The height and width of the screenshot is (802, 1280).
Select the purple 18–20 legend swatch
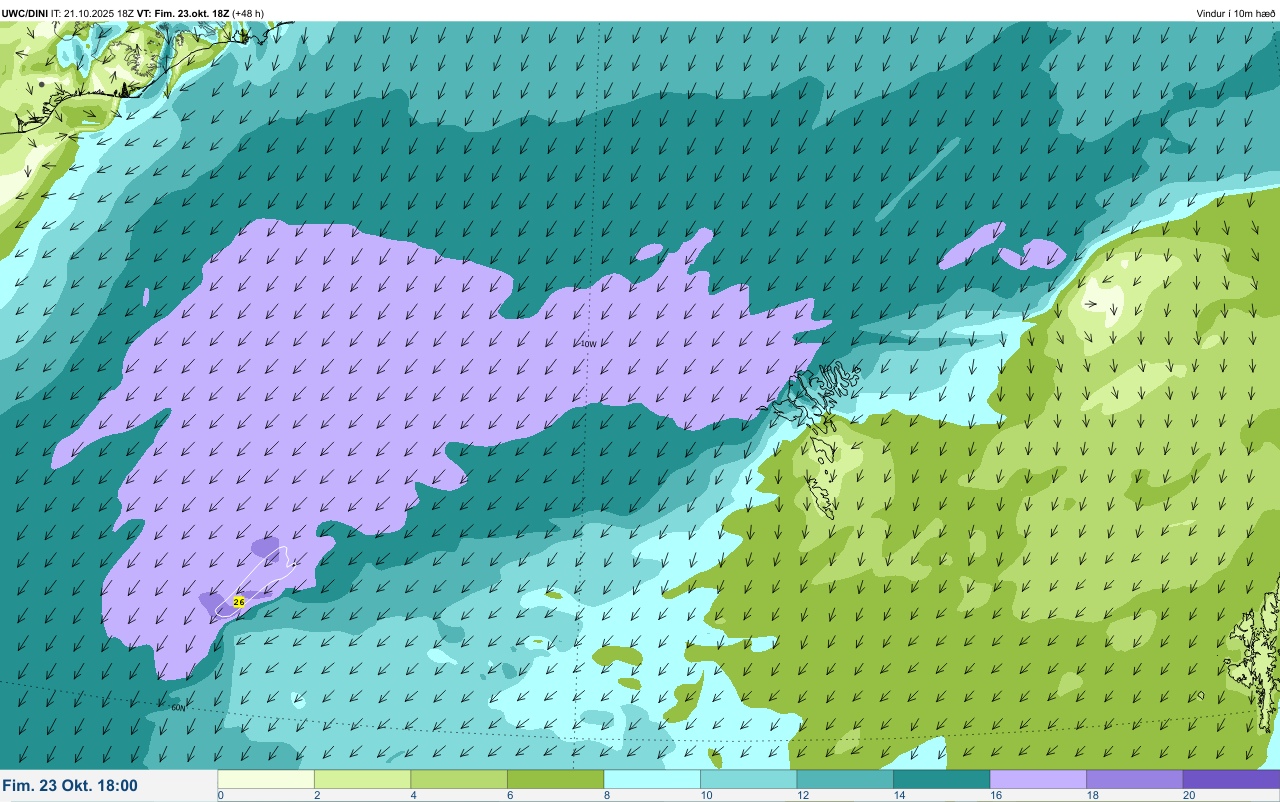point(1134,779)
